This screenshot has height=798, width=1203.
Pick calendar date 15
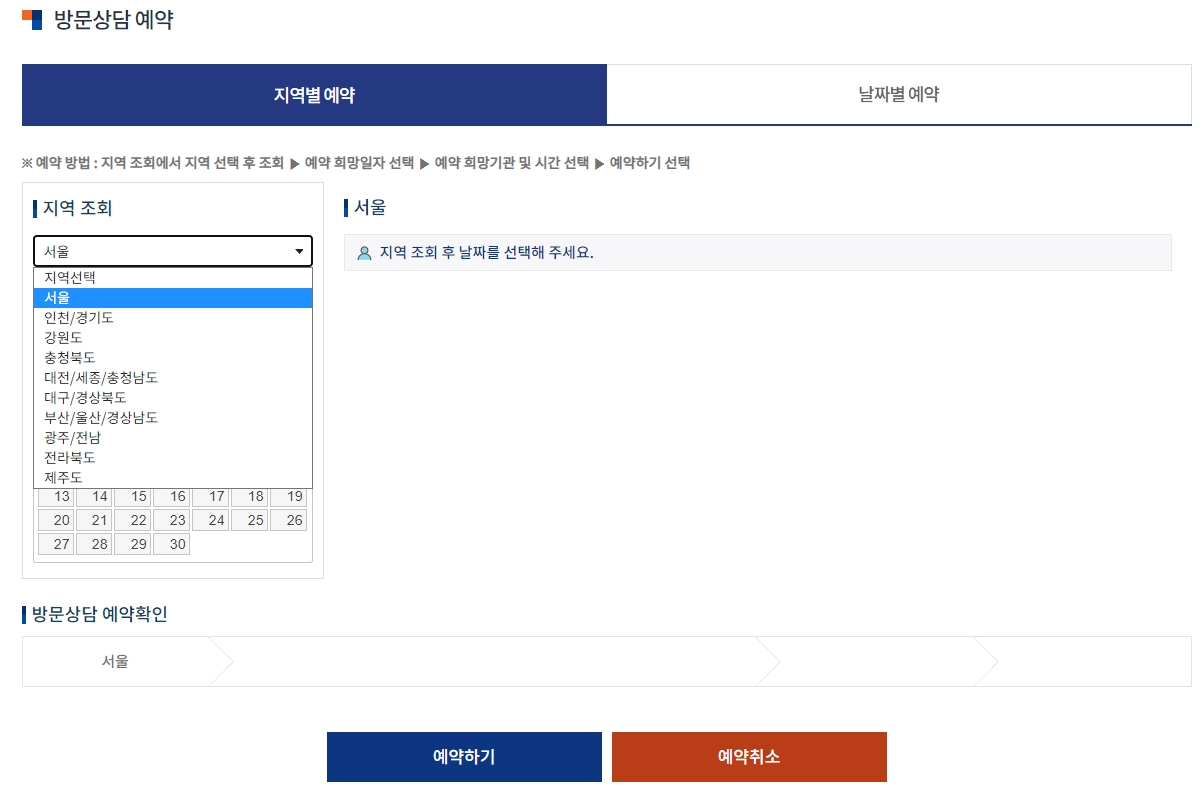(133, 497)
